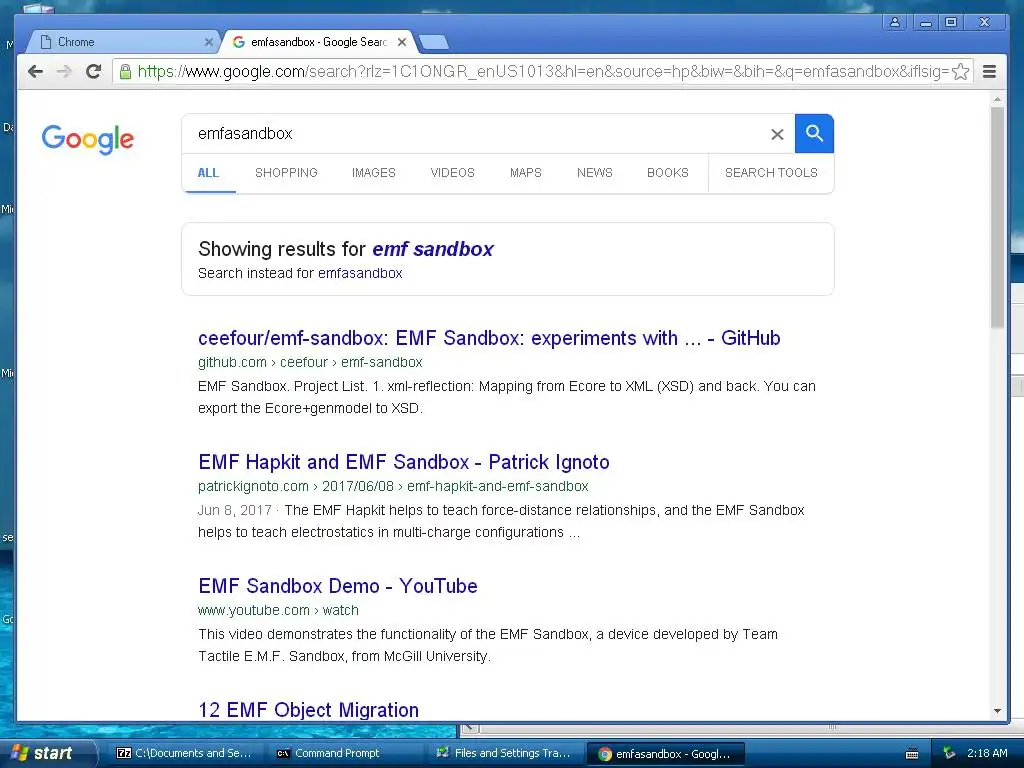Click the keyboard icon near the system tray
The image size is (1024, 768).
pos(912,754)
